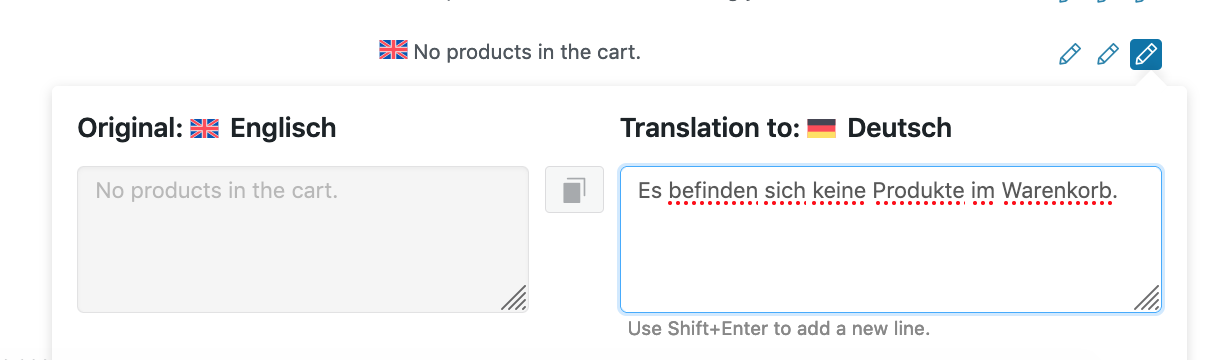Click the Deutsch language label
This screenshot has height=360, width=1212.
coord(899,128)
